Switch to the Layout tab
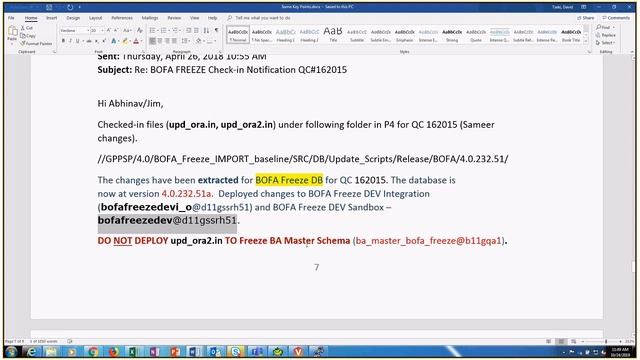 click(96, 18)
